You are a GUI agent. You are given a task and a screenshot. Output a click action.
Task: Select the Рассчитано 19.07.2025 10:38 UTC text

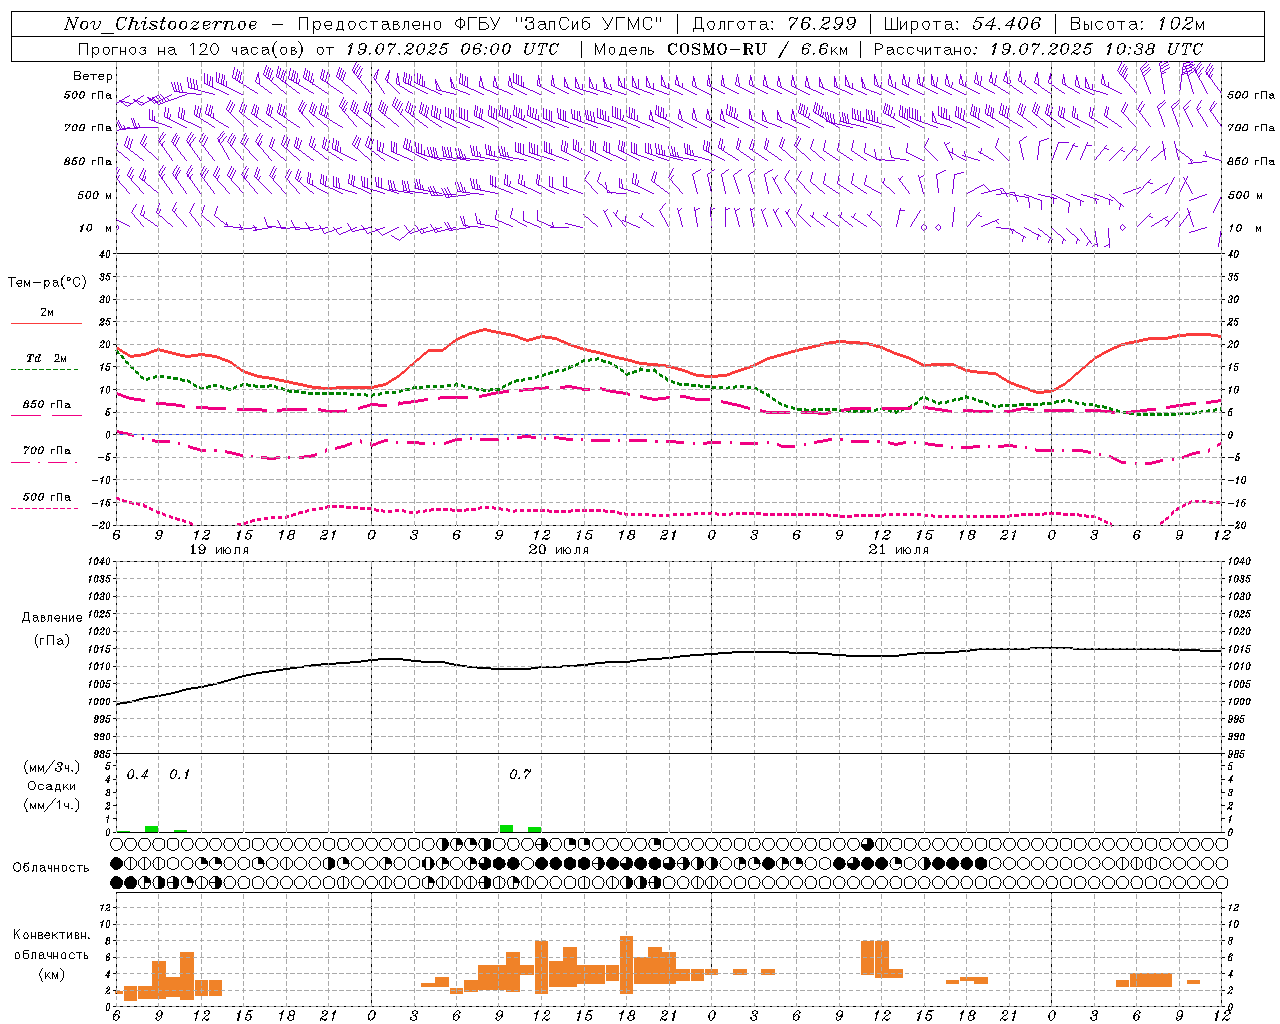[1038, 49]
